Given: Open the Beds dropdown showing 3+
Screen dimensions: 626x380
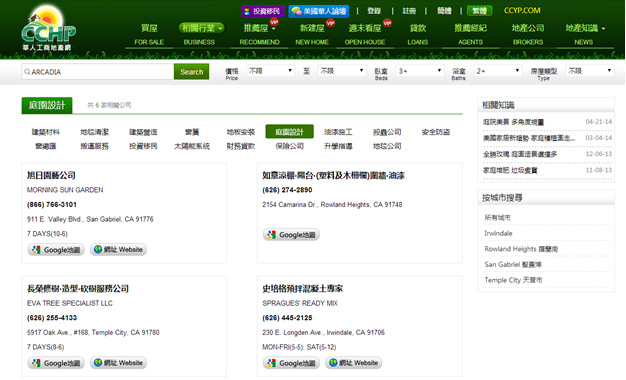Looking at the screenshot, I should click(x=420, y=71).
